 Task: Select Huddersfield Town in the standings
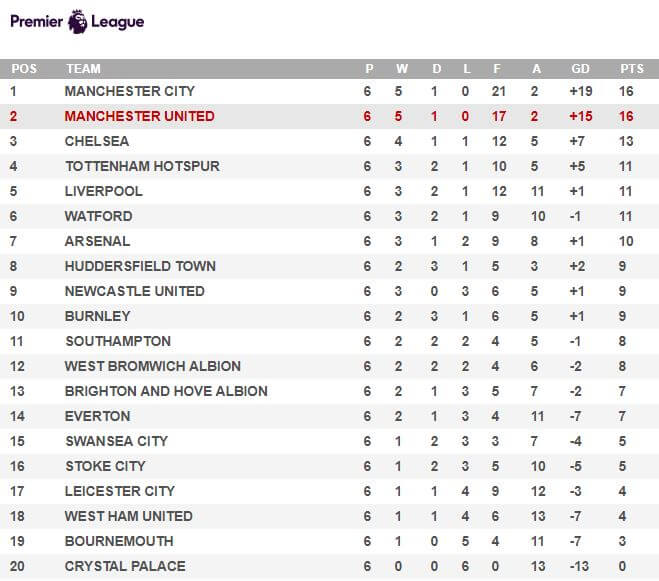[x=140, y=266]
